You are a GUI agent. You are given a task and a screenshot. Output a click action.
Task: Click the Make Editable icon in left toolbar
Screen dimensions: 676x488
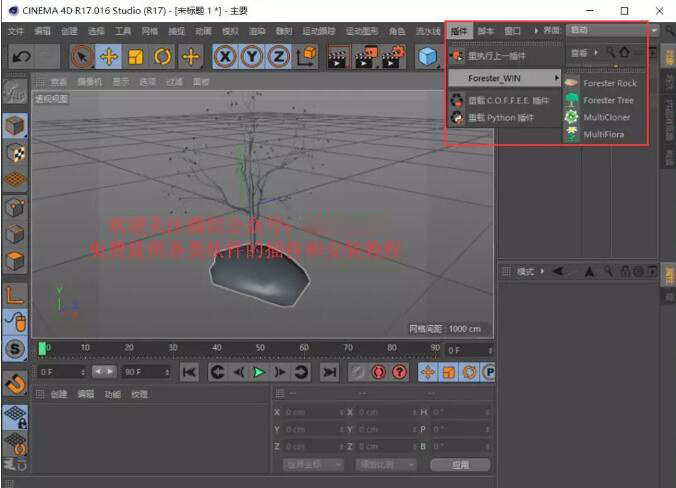[15, 91]
